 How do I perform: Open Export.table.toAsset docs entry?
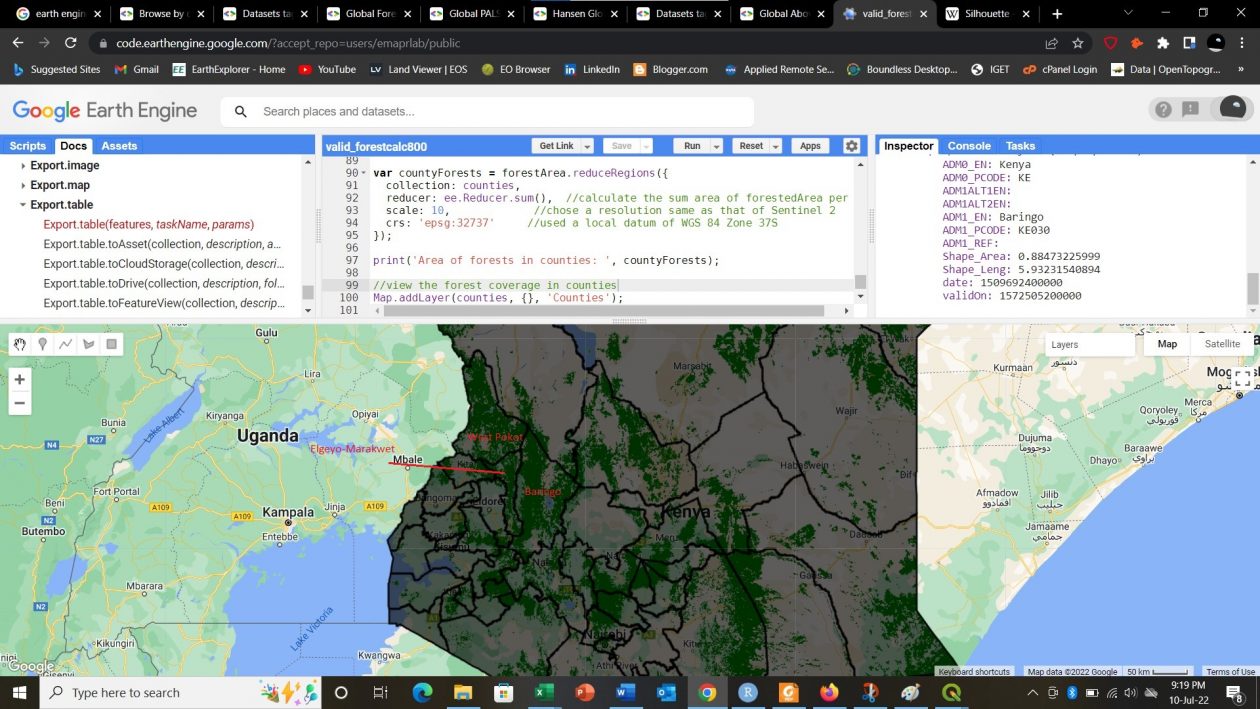pos(163,244)
